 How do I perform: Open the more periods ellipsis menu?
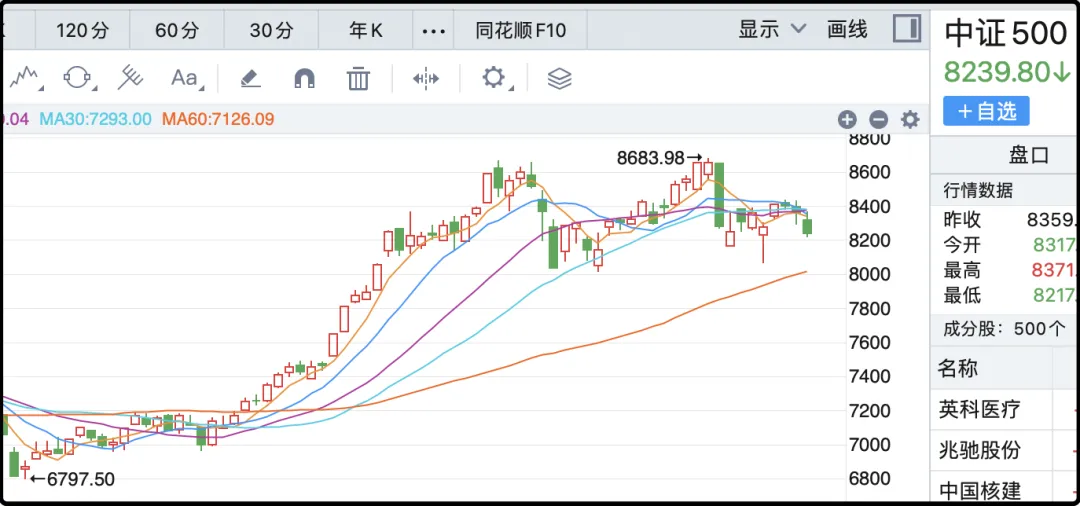click(433, 31)
